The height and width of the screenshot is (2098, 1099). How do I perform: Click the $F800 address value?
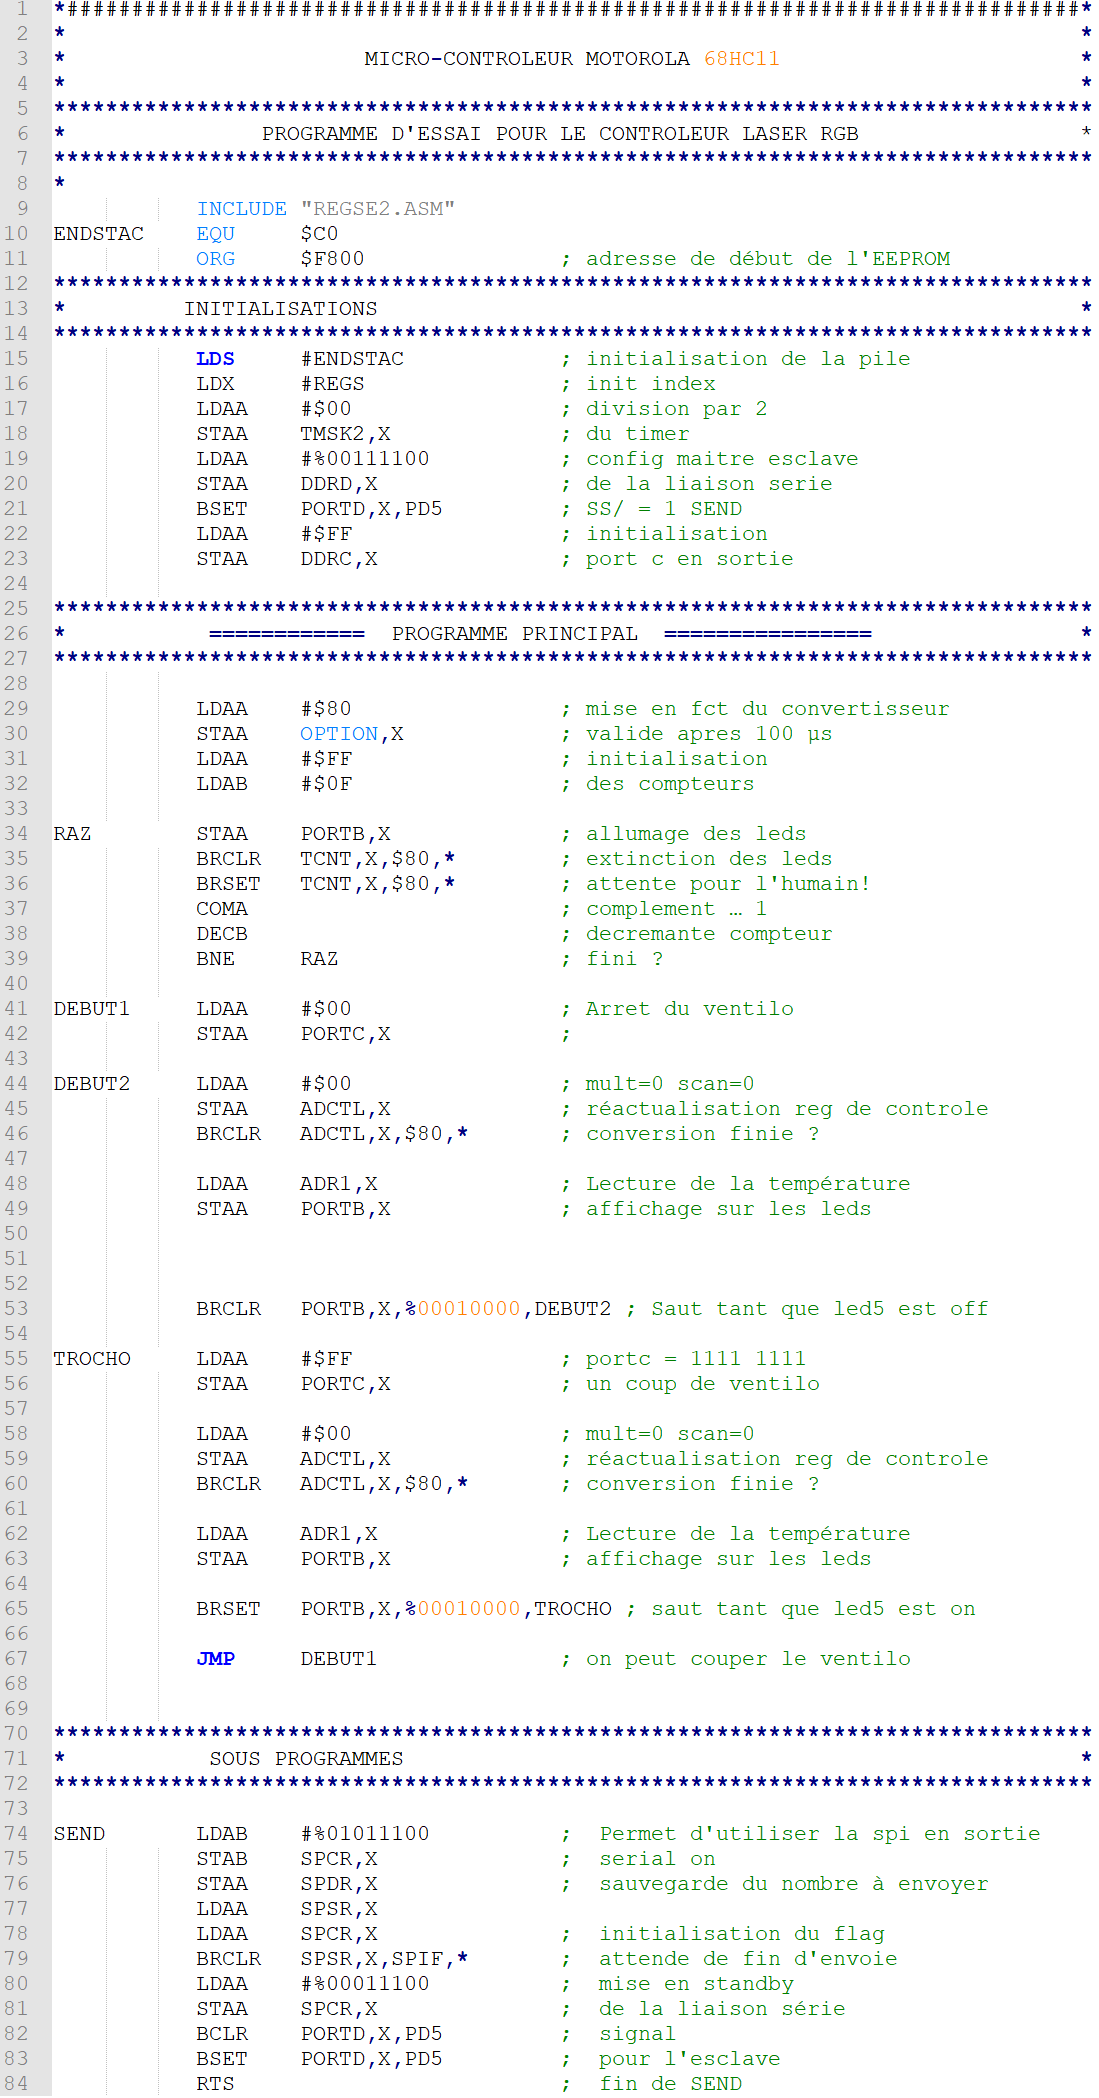(332, 259)
